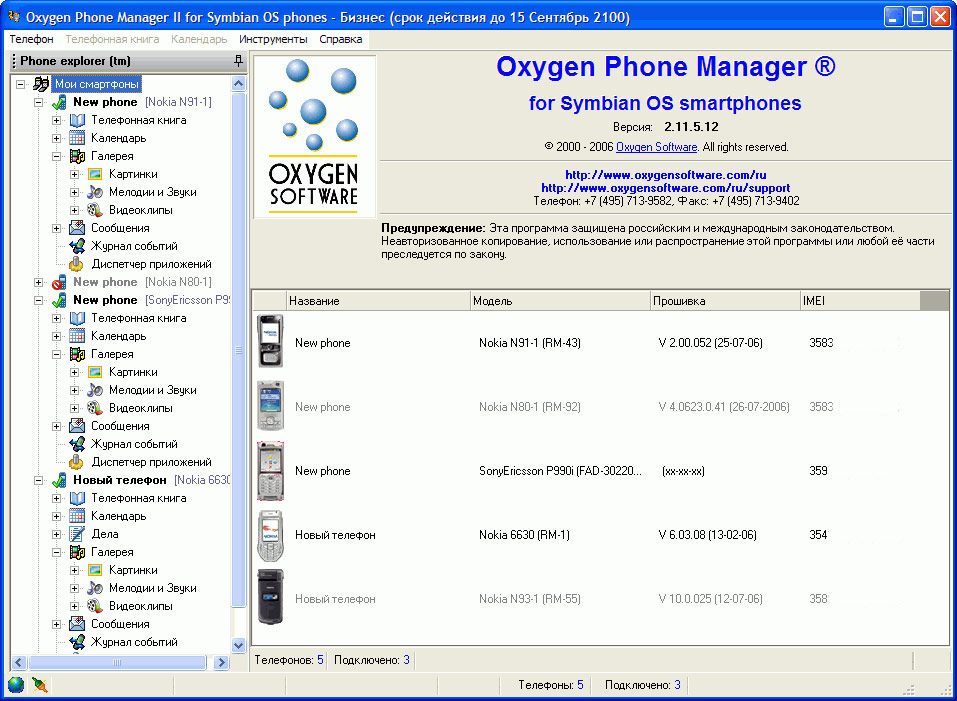Click the Nokia N91-1 connected phone icon

coord(59,102)
